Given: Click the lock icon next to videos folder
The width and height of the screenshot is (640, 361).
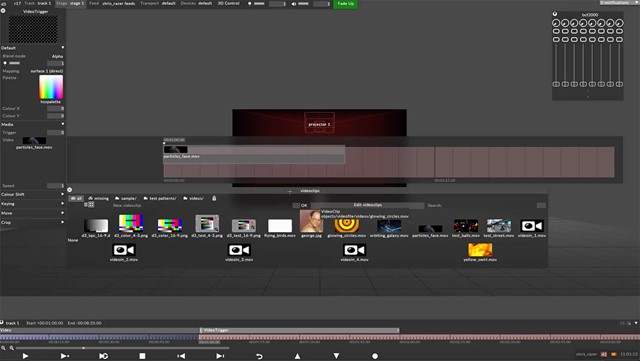Looking at the screenshot, I should [214, 198].
